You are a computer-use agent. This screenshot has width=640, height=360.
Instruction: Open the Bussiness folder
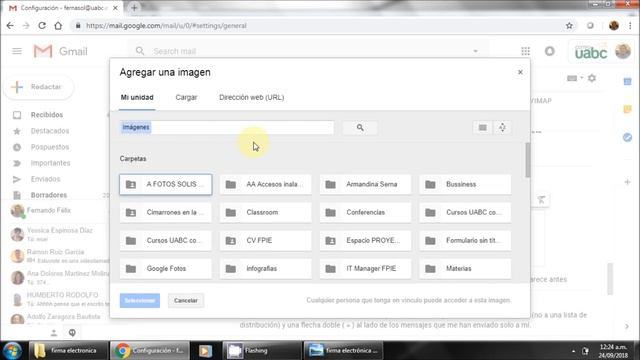click(x=465, y=184)
